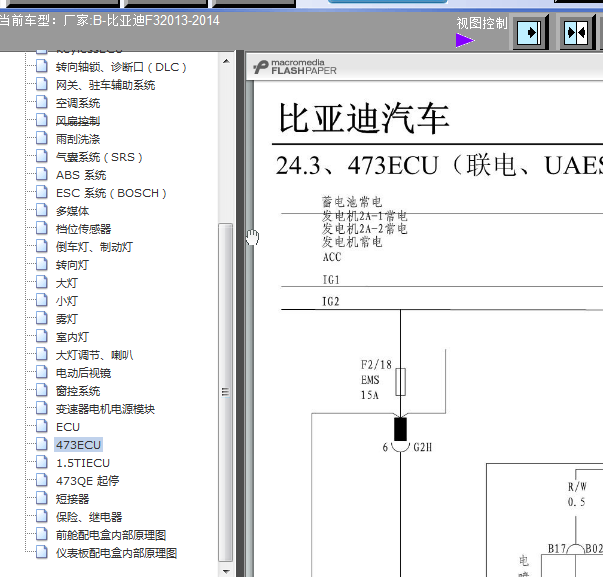Image resolution: width=603 pixels, height=577 pixels.
Task: Select 网关、驻车辅助系统 in the tree
Action: click(x=105, y=85)
